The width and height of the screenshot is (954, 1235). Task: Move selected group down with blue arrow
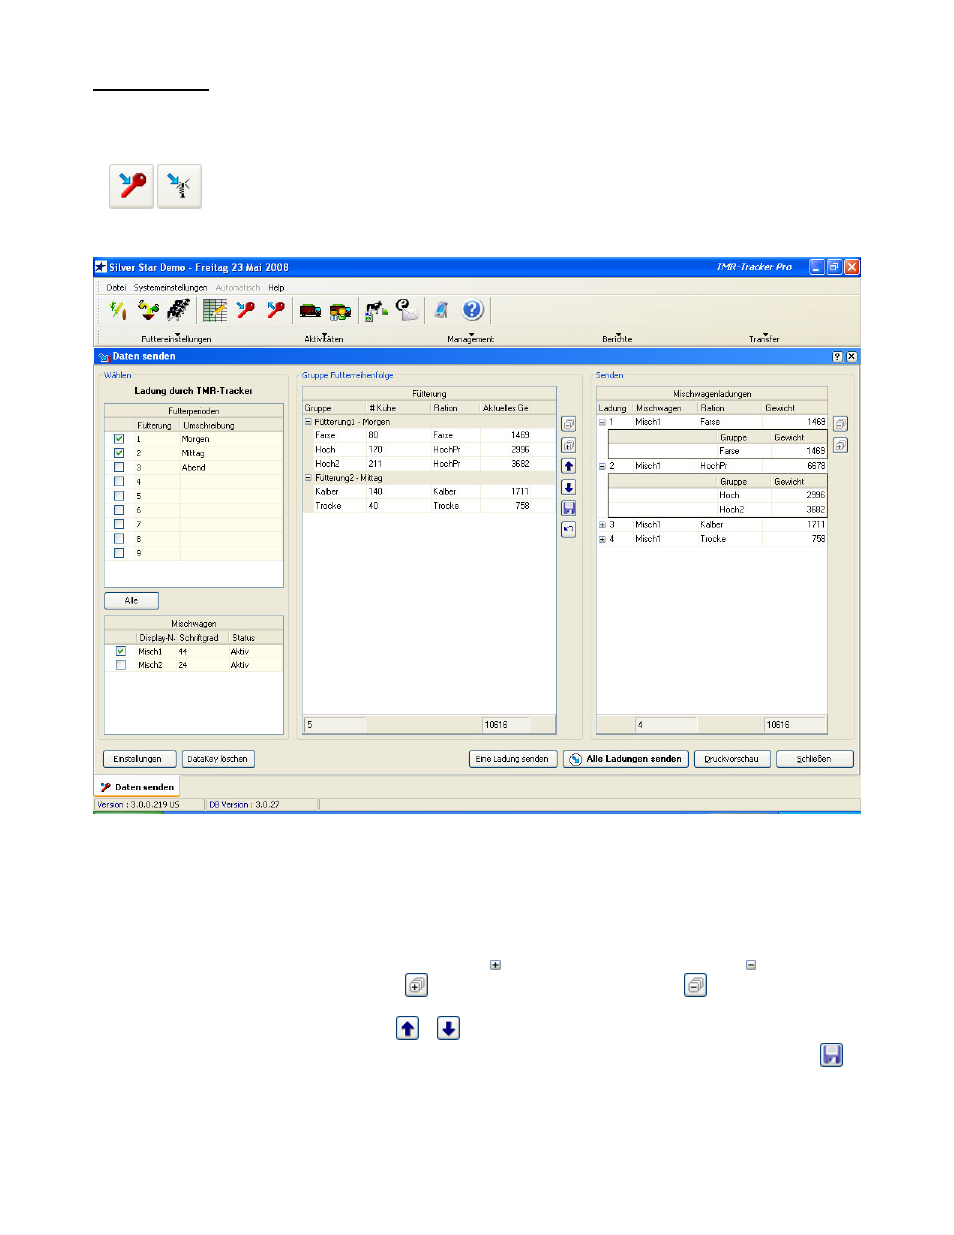[x=568, y=487]
